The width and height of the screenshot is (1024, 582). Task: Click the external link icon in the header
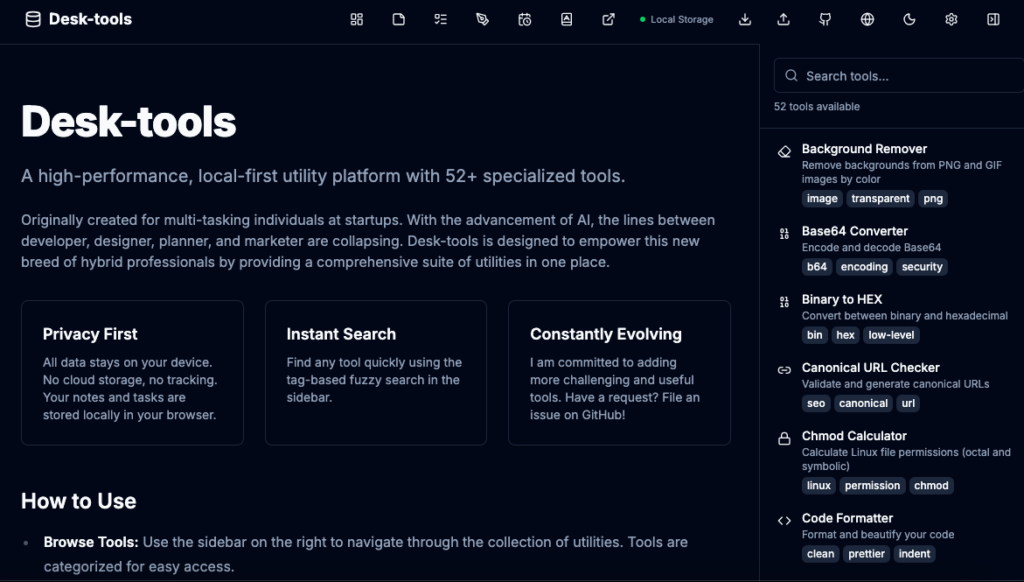point(609,19)
